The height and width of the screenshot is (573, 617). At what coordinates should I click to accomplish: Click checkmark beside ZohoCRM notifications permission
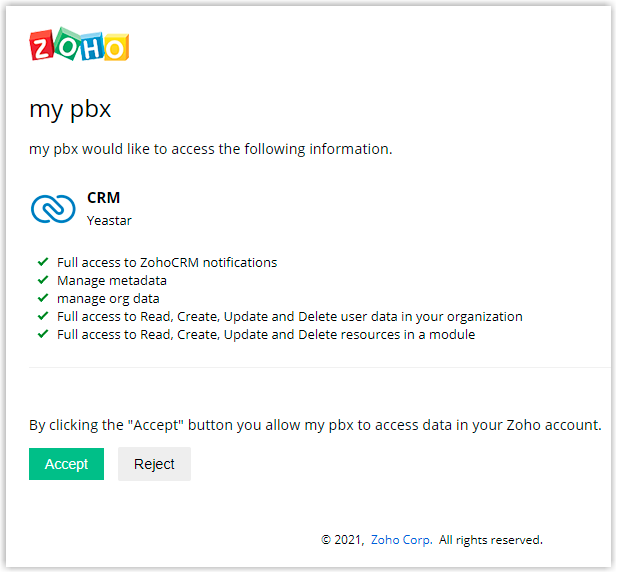tap(43, 262)
